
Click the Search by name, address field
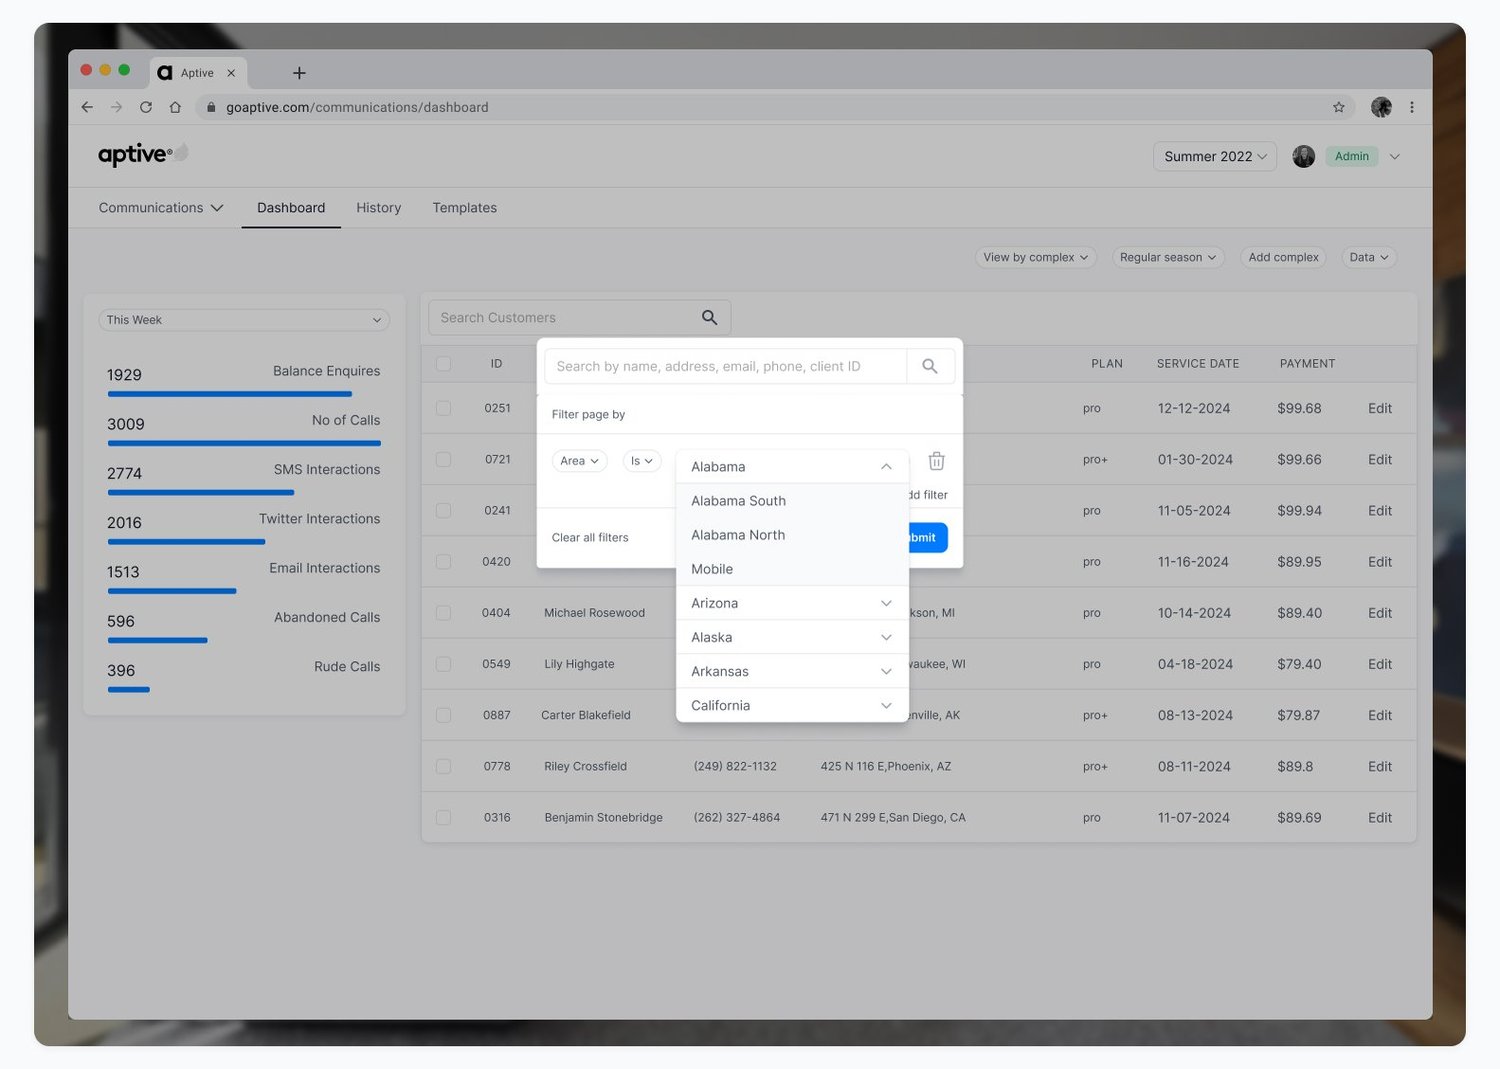[726, 366]
